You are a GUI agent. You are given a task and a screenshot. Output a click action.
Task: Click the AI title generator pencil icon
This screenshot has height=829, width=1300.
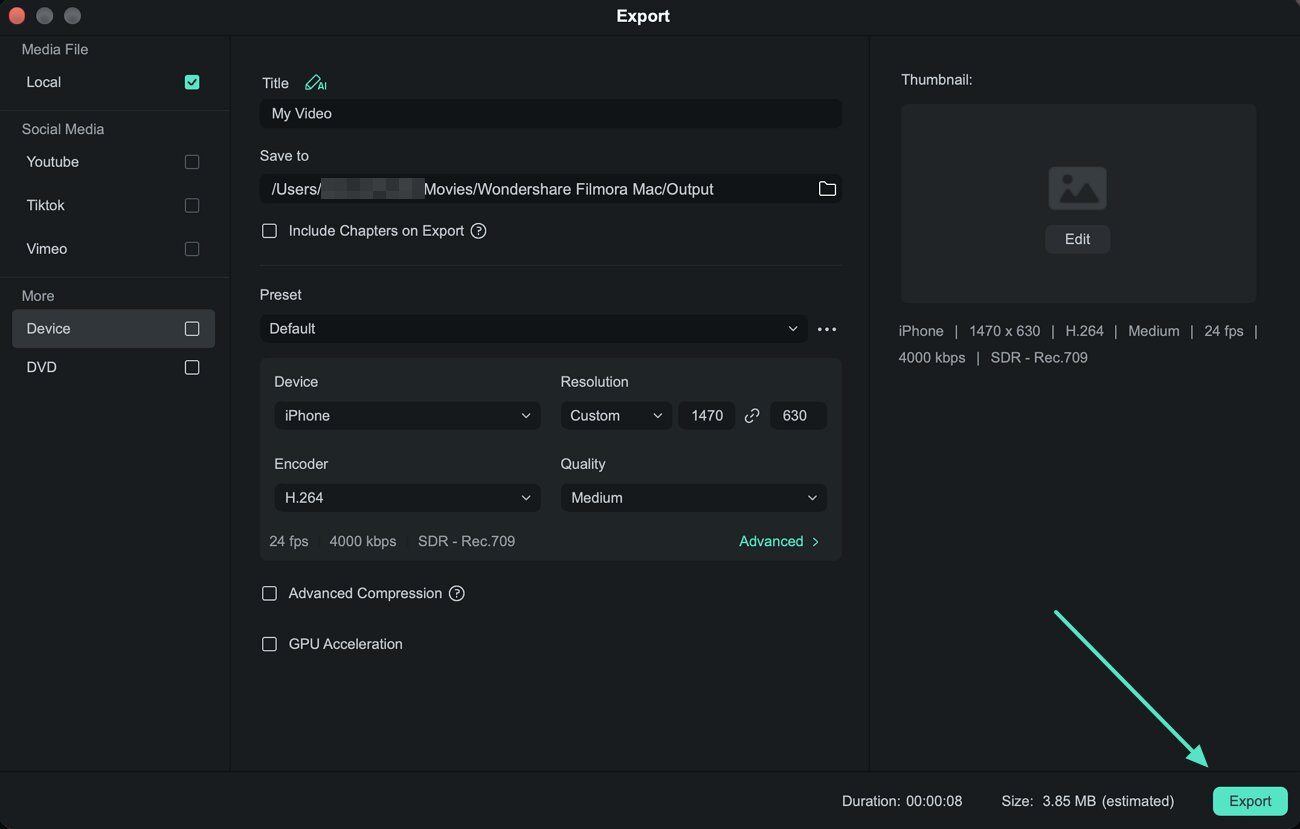[315, 83]
